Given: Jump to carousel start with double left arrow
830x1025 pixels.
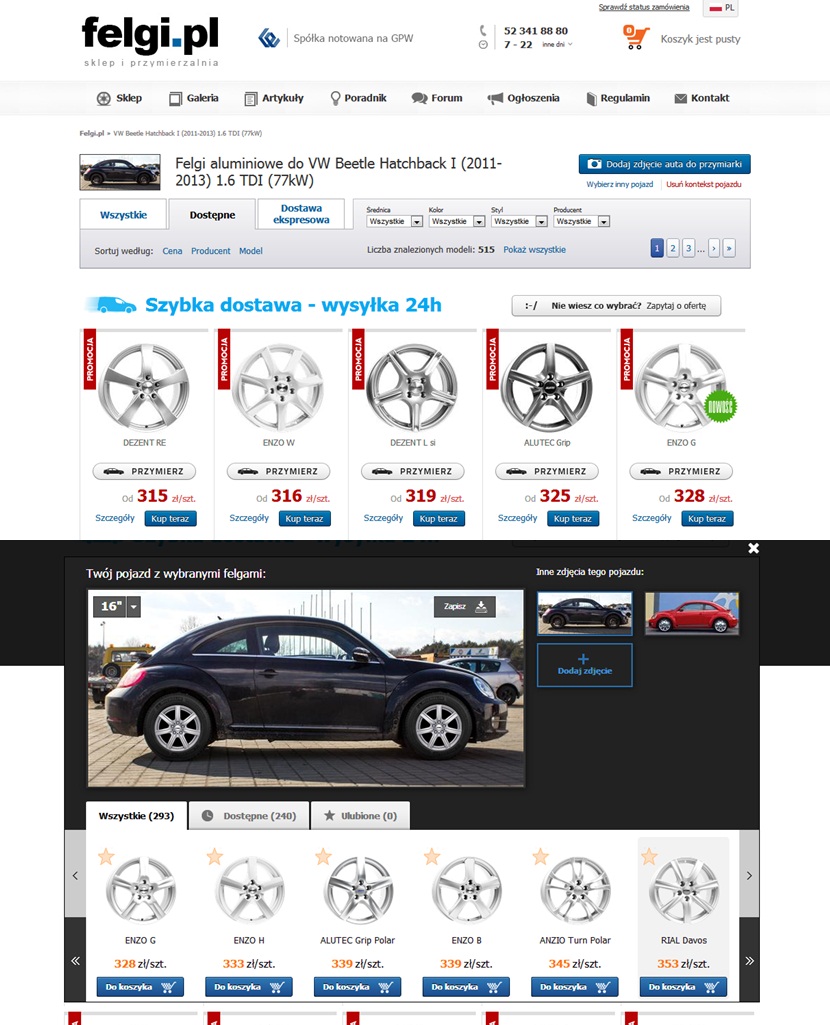Looking at the screenshot, I should coord(75,960).
